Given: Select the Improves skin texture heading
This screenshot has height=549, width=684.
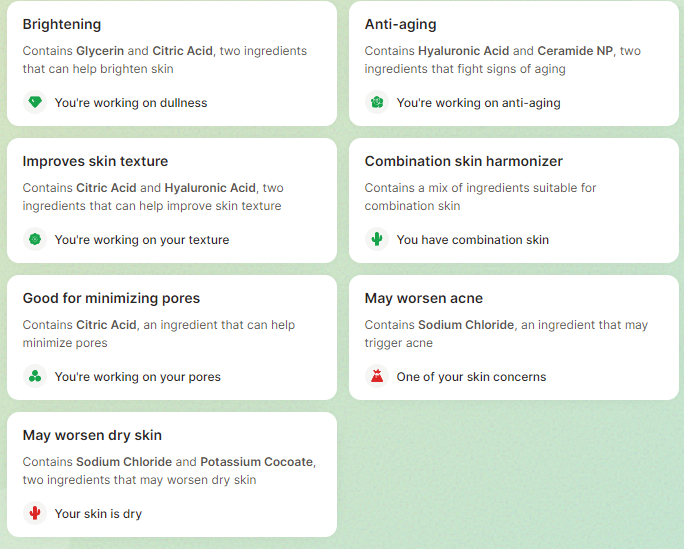Looking at the screenshot, I should [x=95, y=161].
